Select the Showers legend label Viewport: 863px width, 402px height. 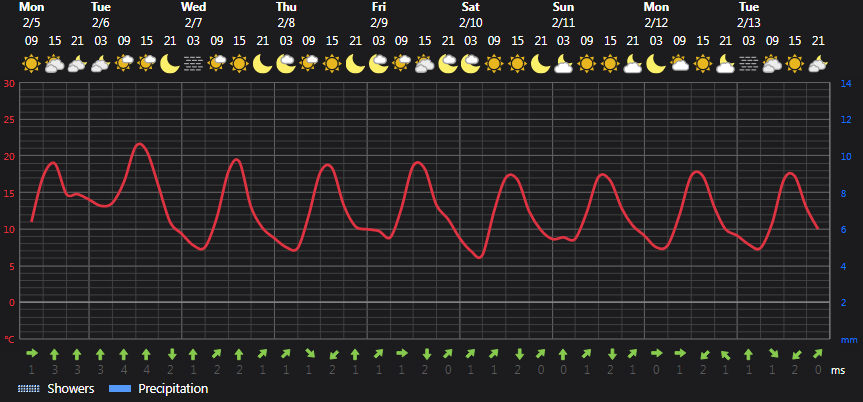click(x=71, y=389)
